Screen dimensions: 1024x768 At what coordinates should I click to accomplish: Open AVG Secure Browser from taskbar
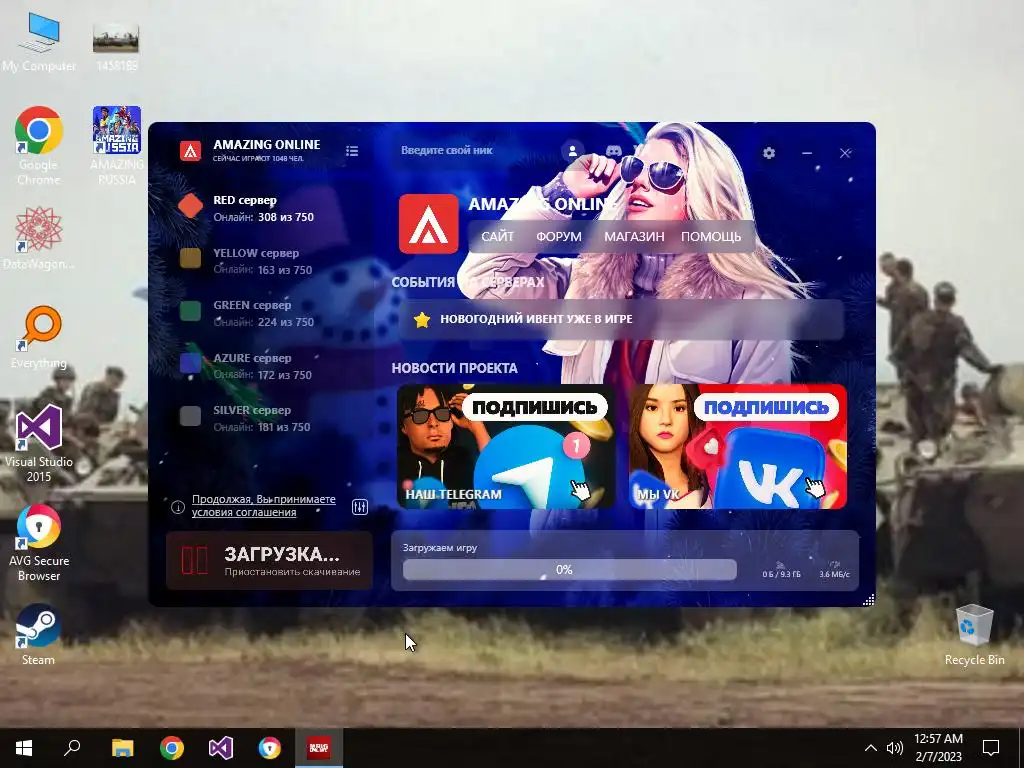coord(269,748)
